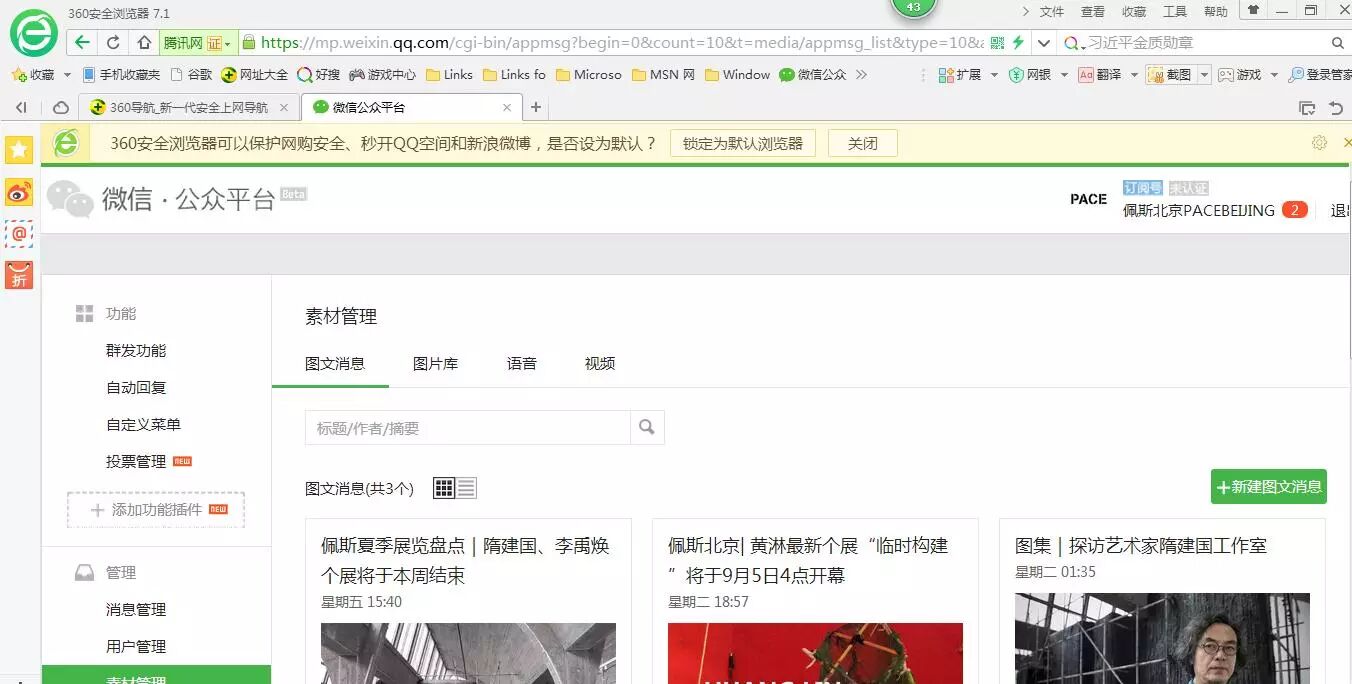The height and width of the screenshot is (684, 1352).
Task: Click 添加功能插件 button
Action: click(x=156, y=510)
